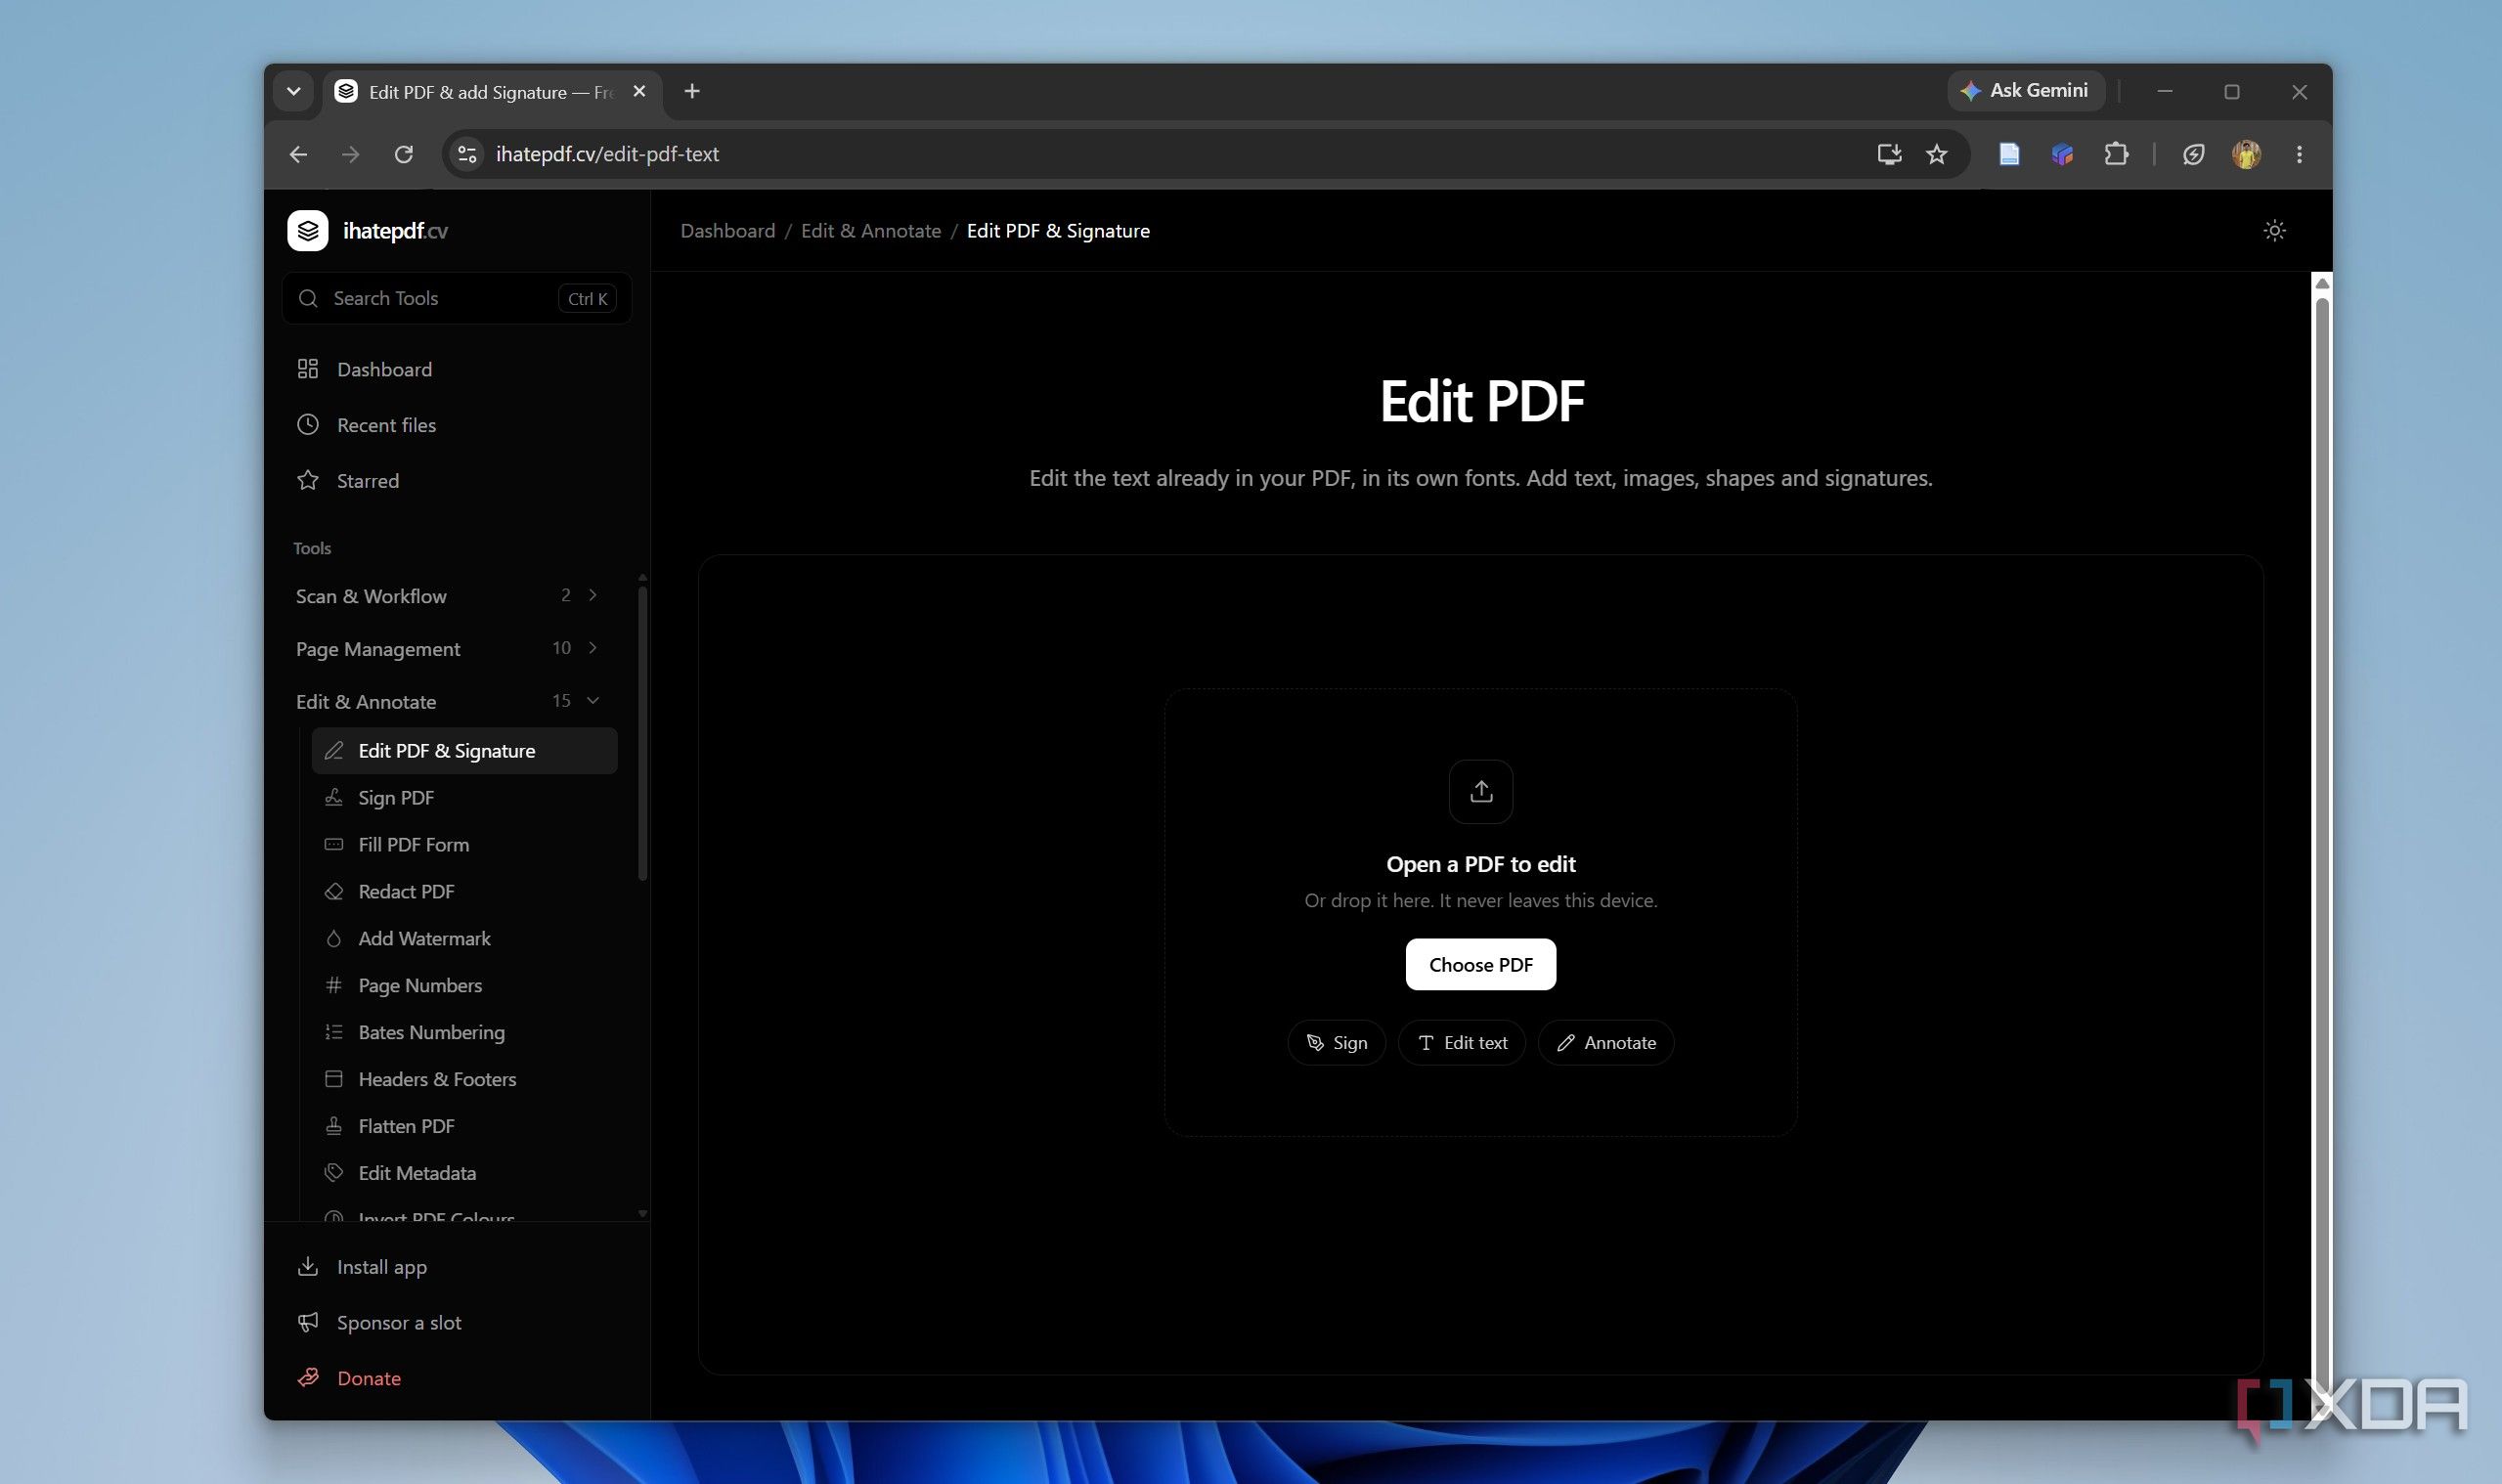The width and height of the screenshot is (2502, 1484).
Task: Click the lightning performance icon
Action: [2193, 154]
